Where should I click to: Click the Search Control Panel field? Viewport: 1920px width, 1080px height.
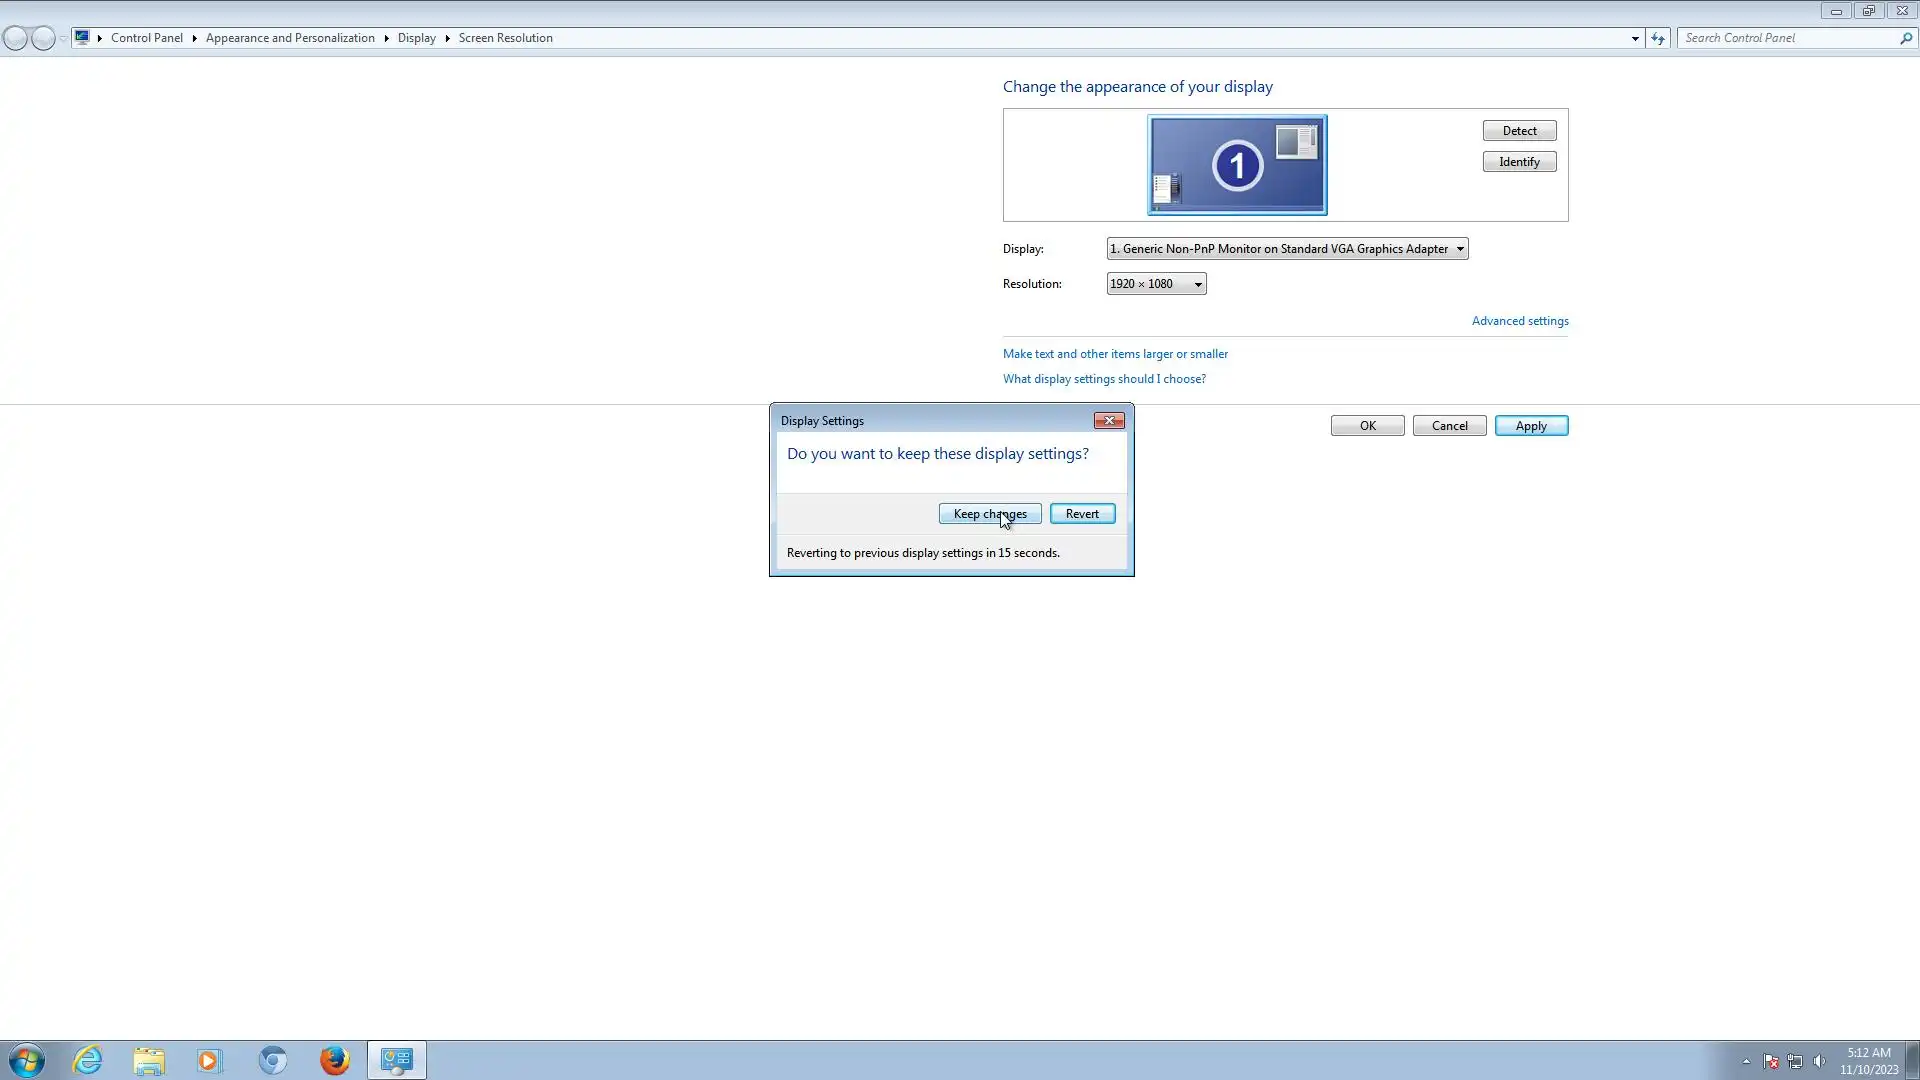[1788, 38]
